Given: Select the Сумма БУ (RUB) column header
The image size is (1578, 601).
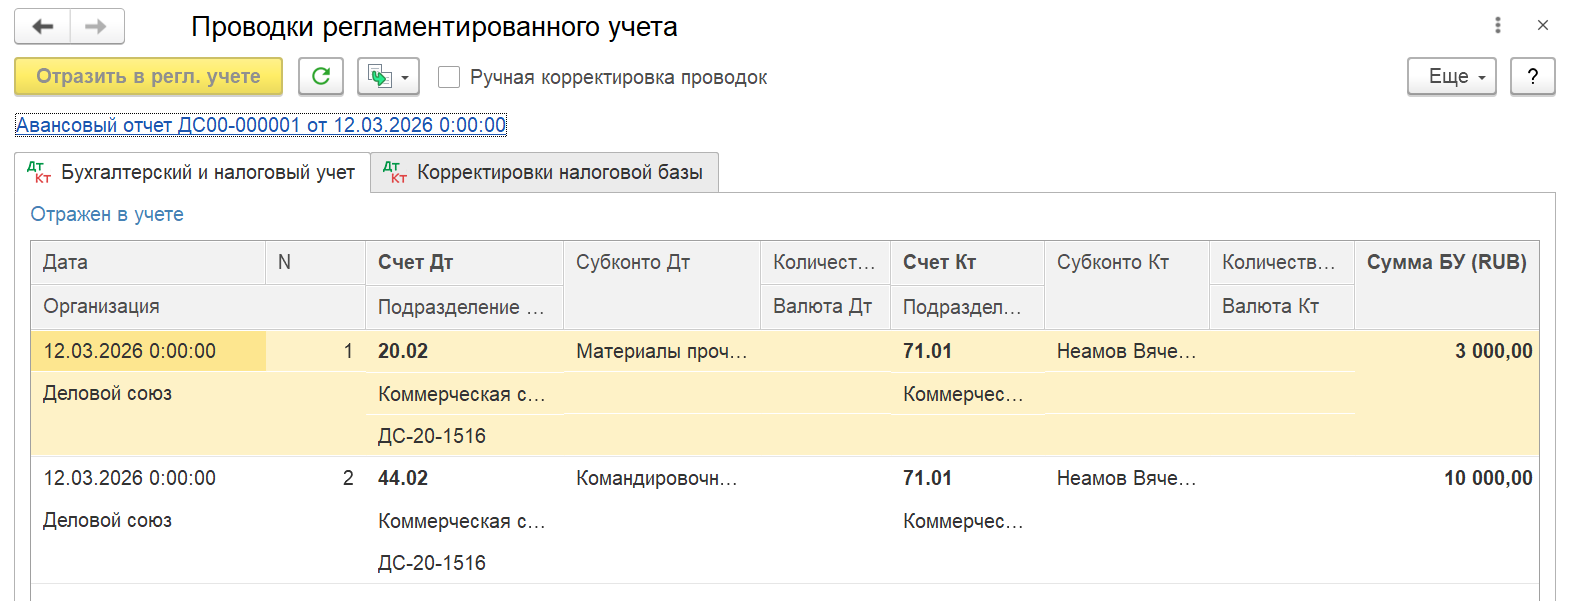Looking at the screenshot, I should tap(1446, 262).
